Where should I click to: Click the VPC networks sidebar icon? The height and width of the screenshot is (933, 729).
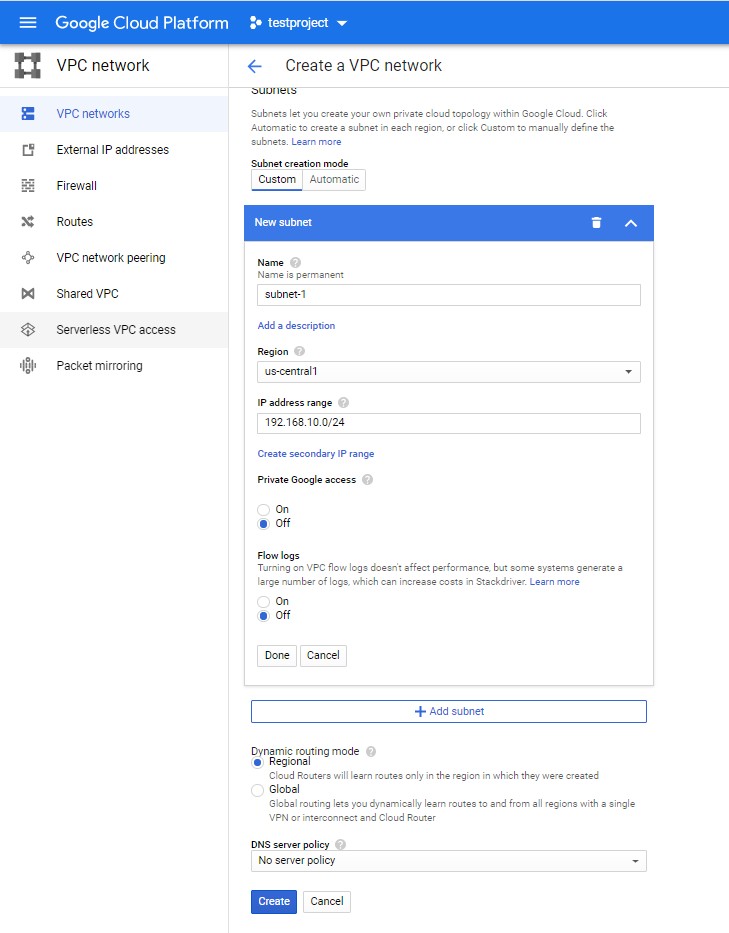pos(28,114)
